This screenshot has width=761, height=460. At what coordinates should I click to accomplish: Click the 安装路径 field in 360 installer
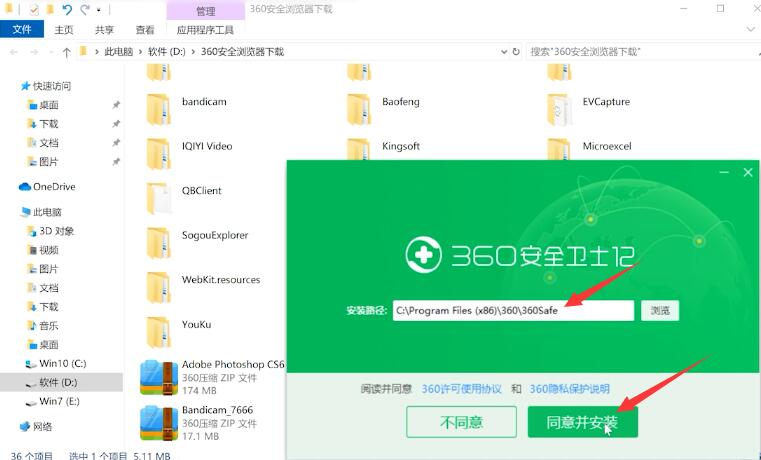tap(513, 311)
